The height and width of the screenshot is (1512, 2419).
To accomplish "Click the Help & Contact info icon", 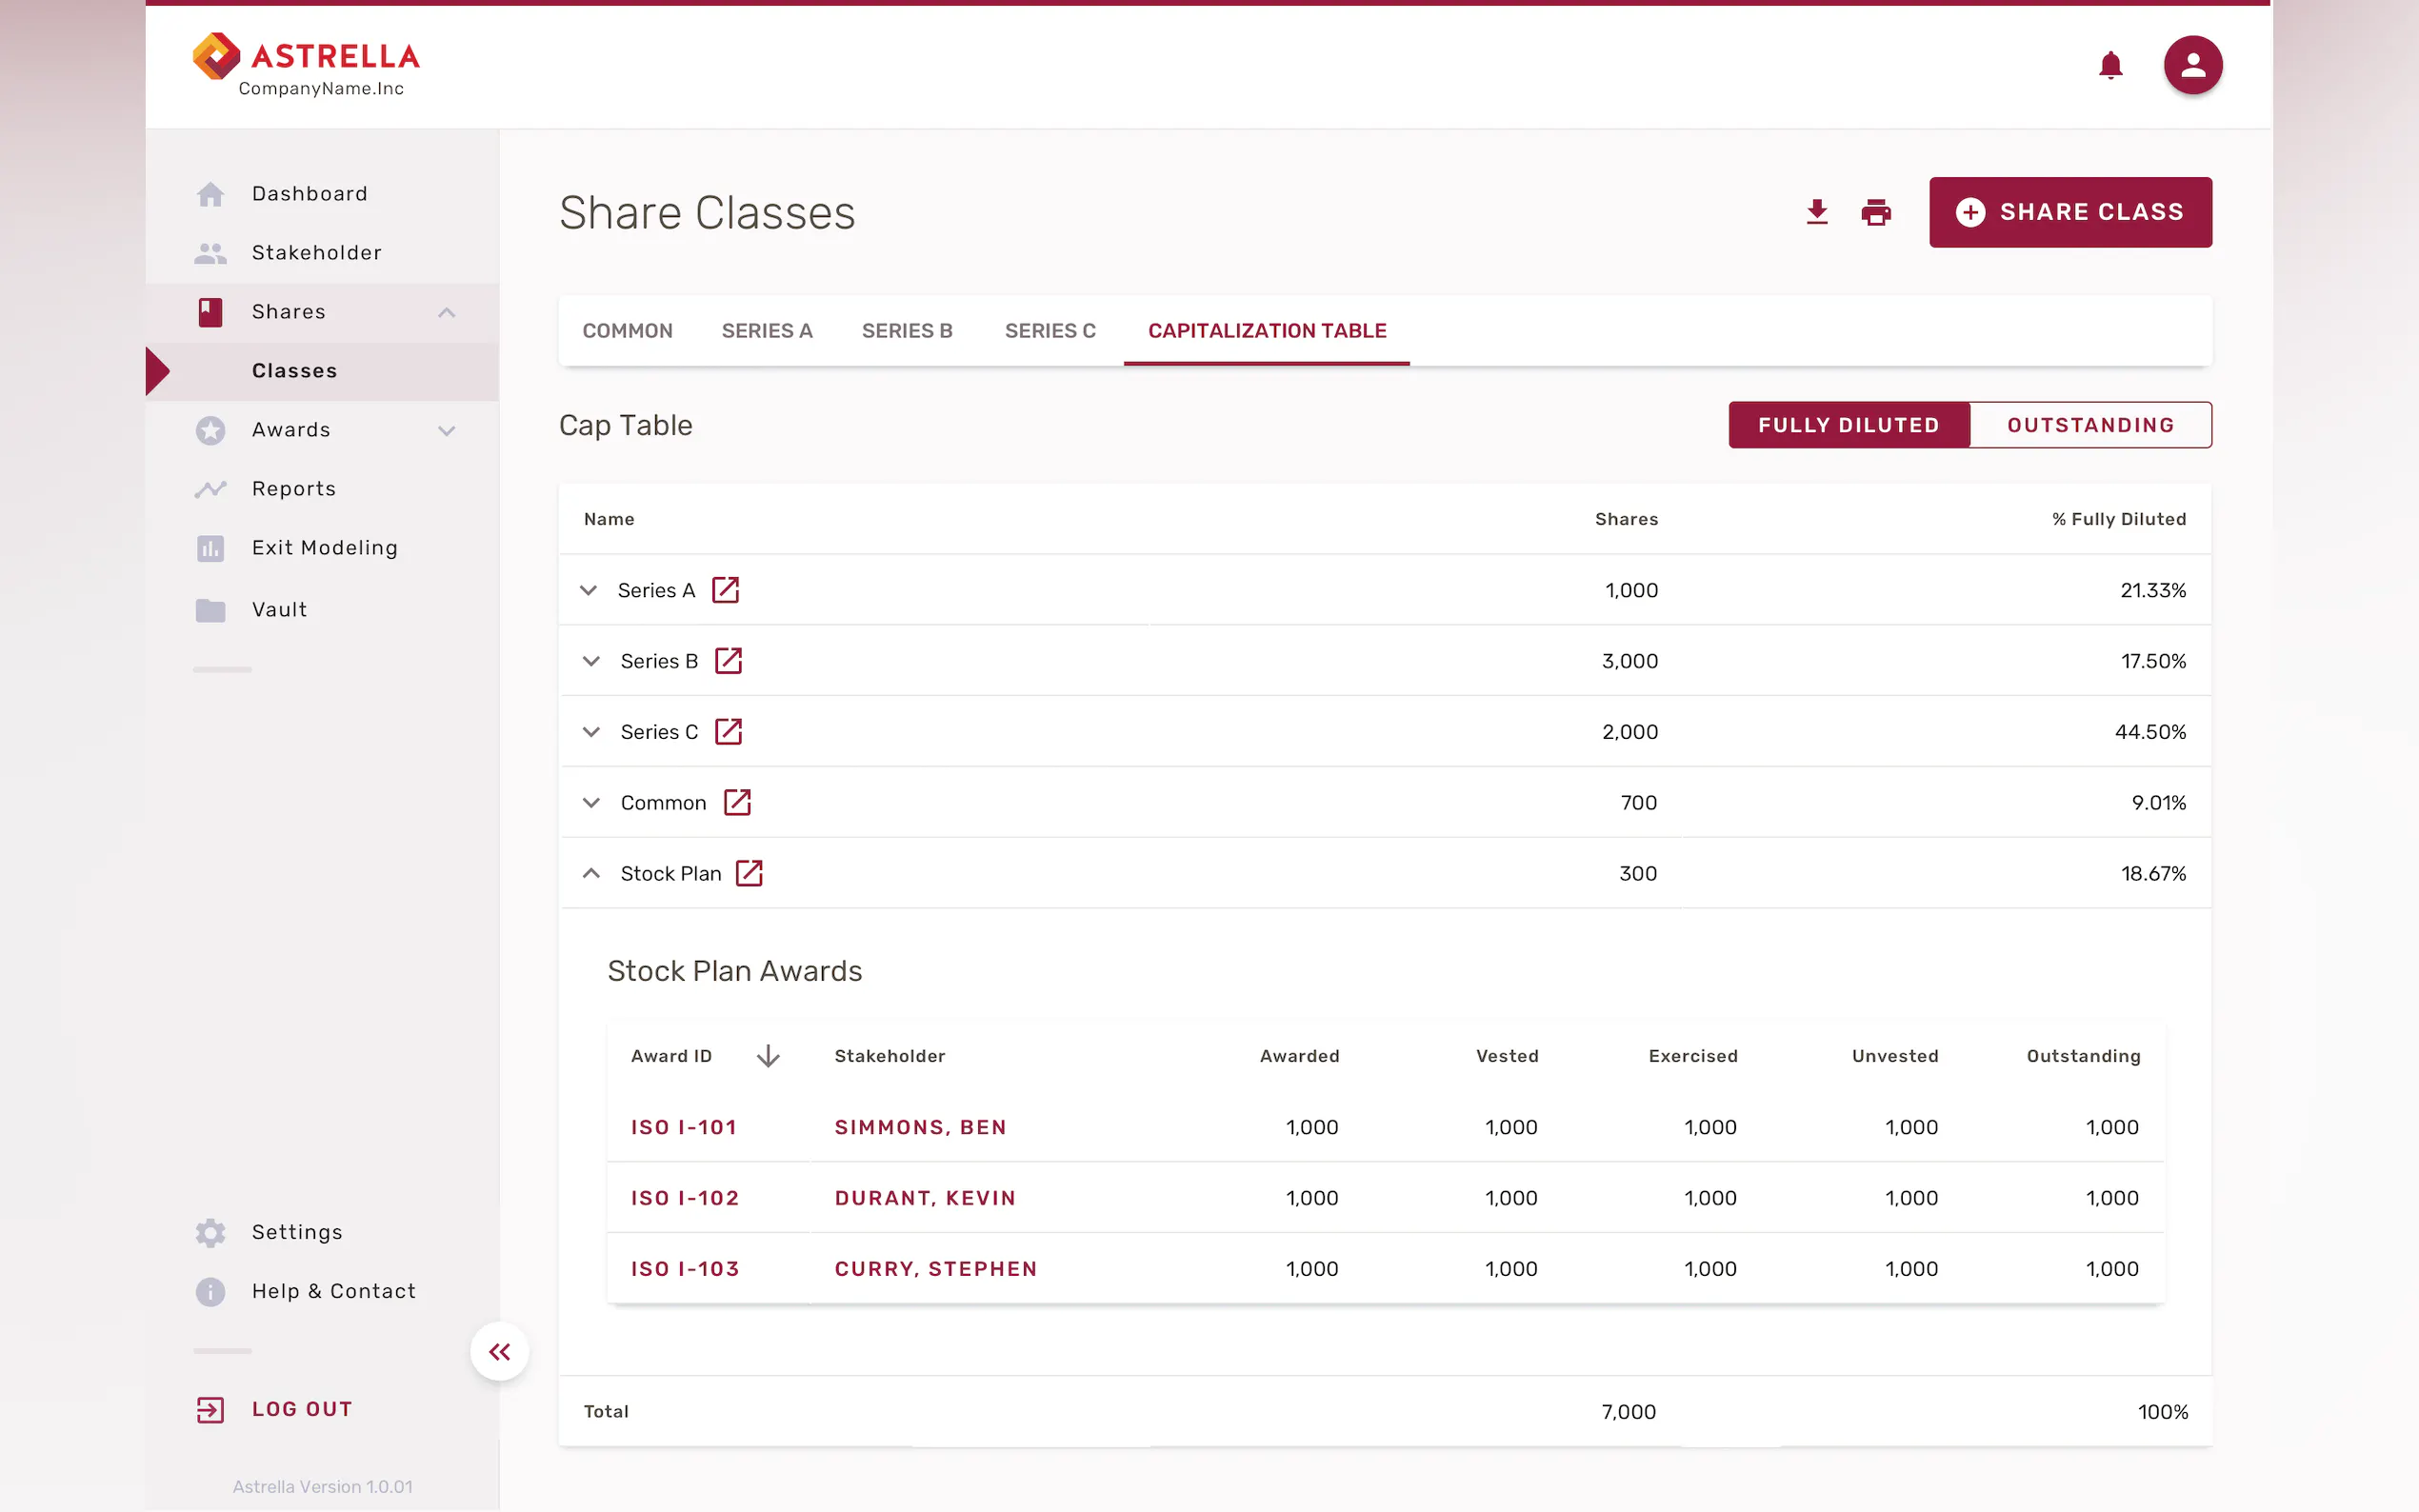I will (210, 1291).
